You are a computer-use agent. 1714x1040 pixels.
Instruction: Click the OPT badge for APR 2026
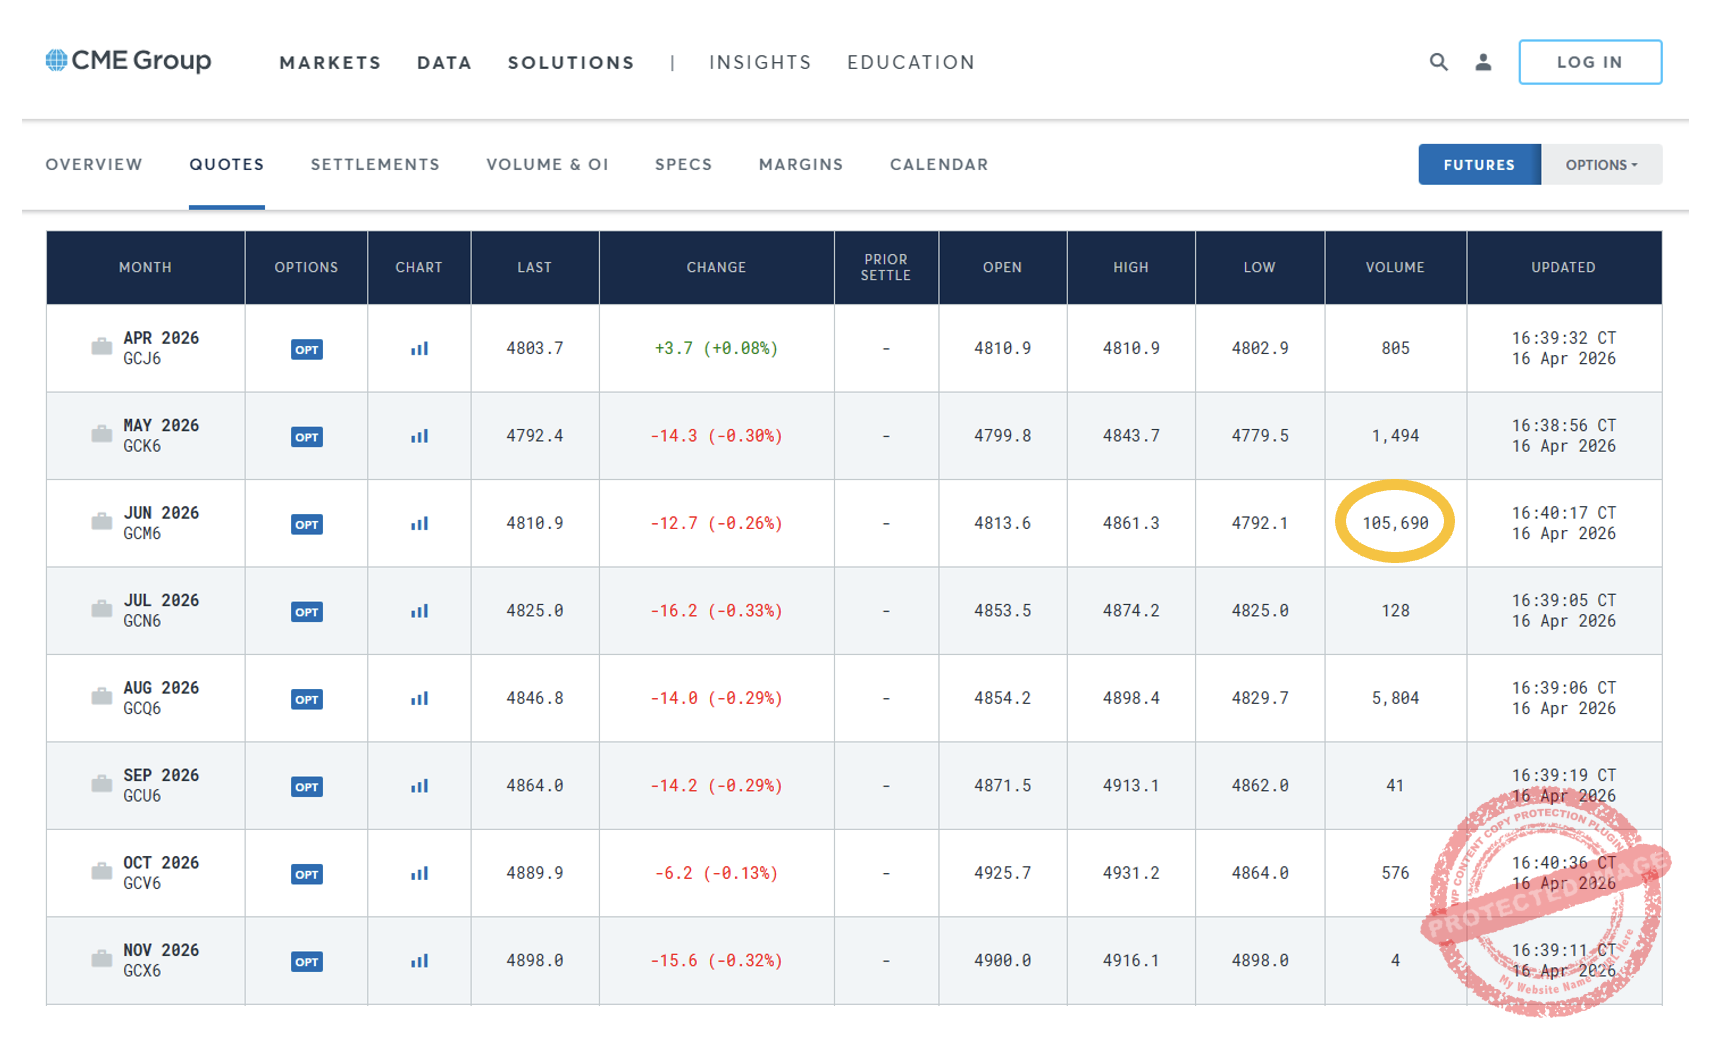[306, 349]
